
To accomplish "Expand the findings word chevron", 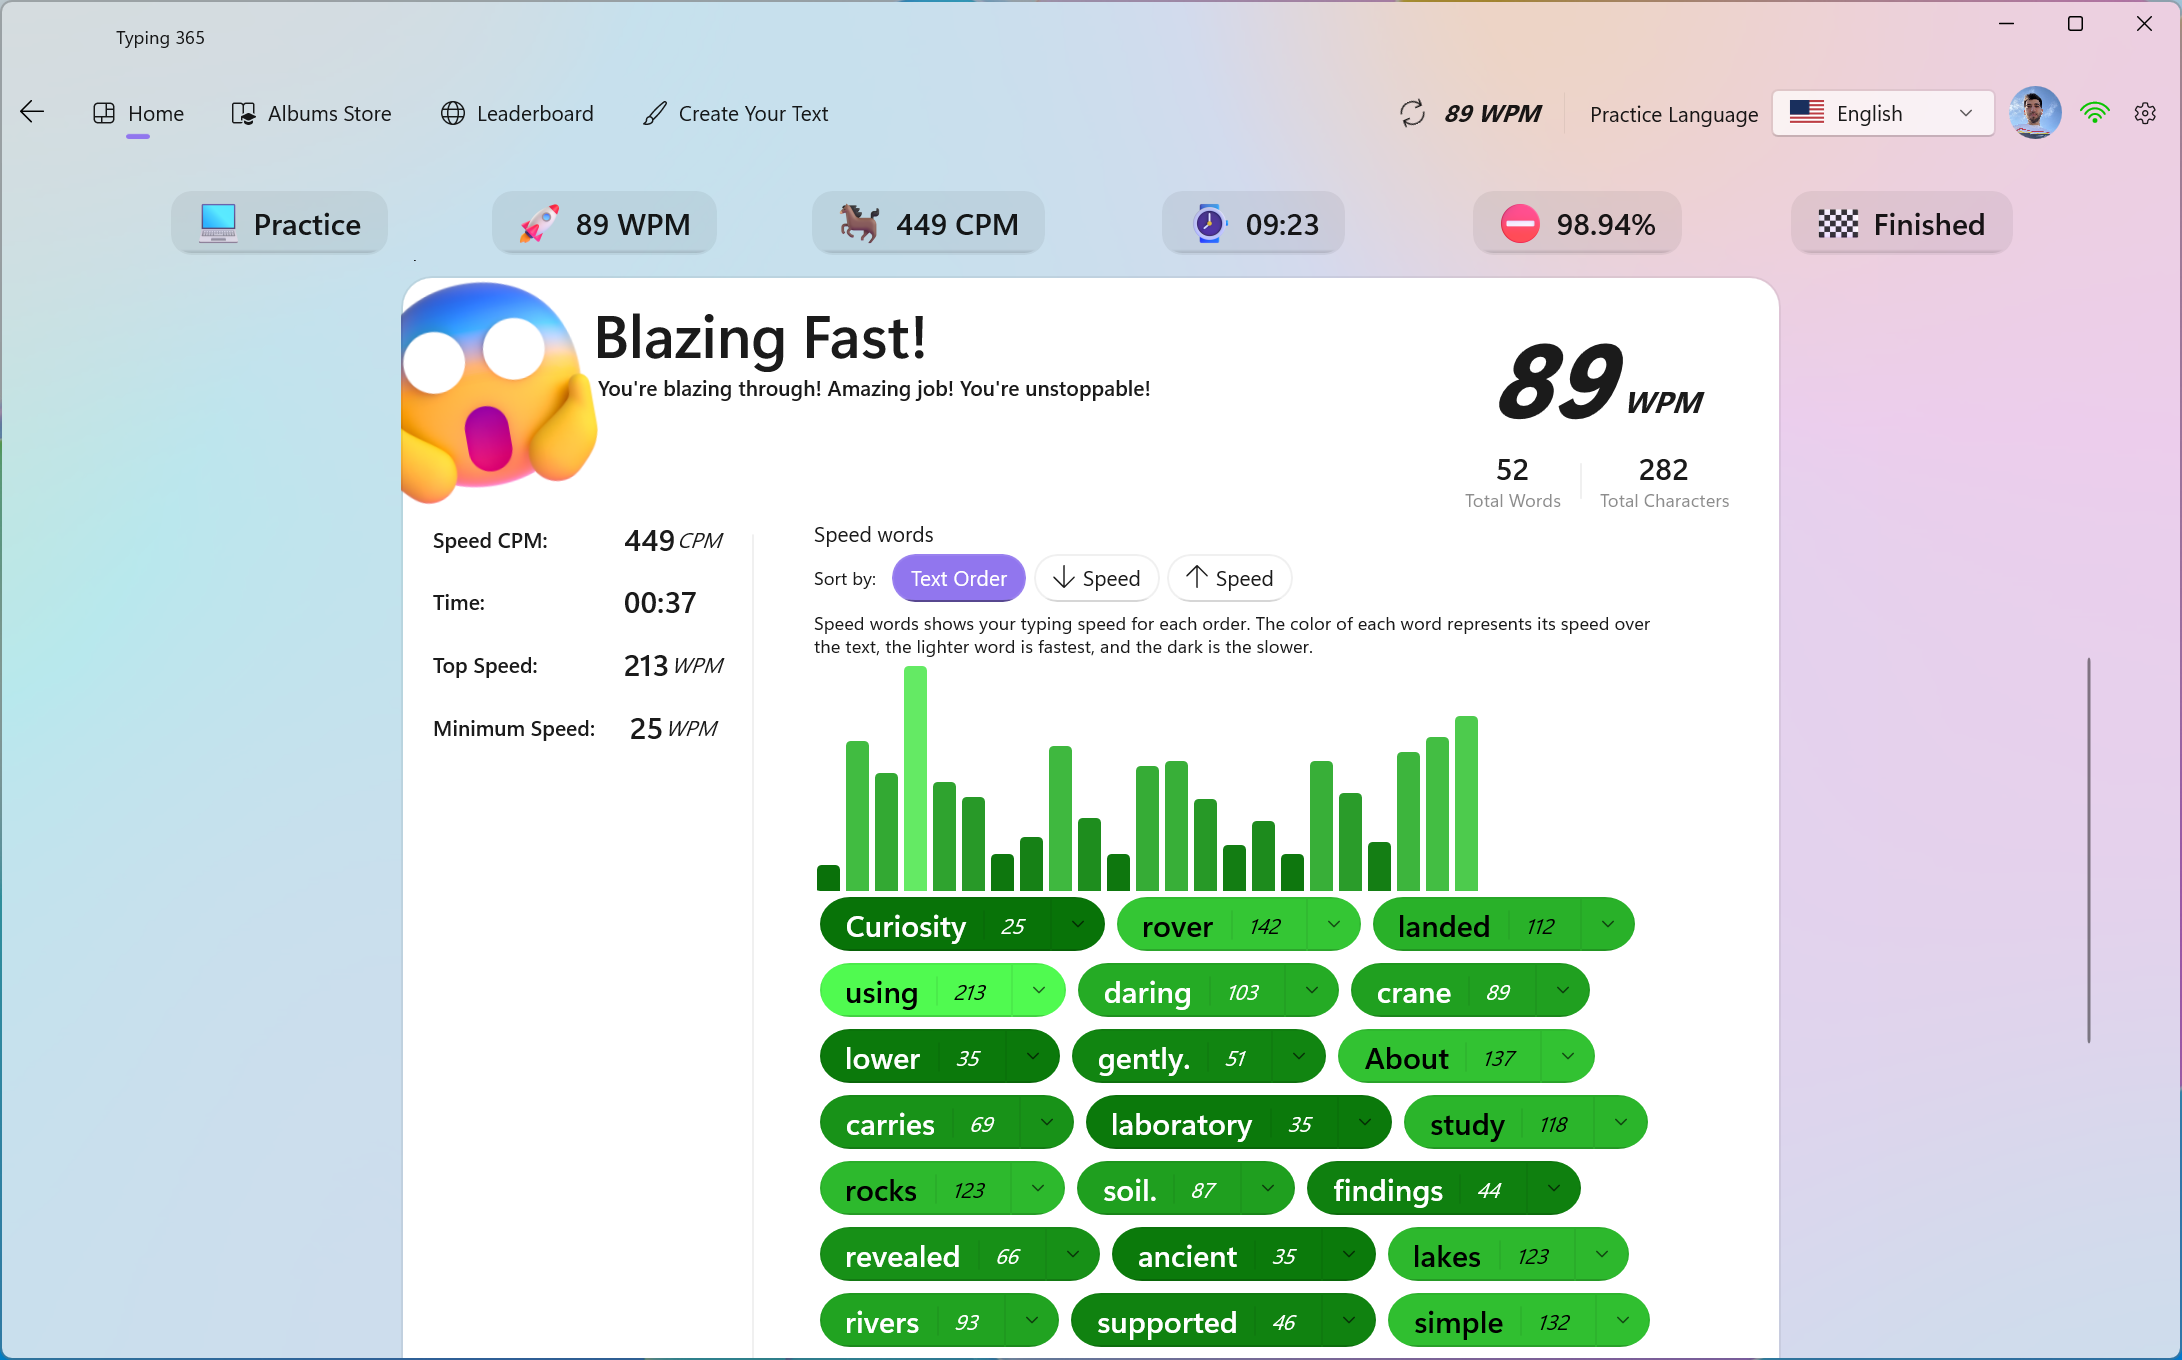I will (x=1553, y=1189).
